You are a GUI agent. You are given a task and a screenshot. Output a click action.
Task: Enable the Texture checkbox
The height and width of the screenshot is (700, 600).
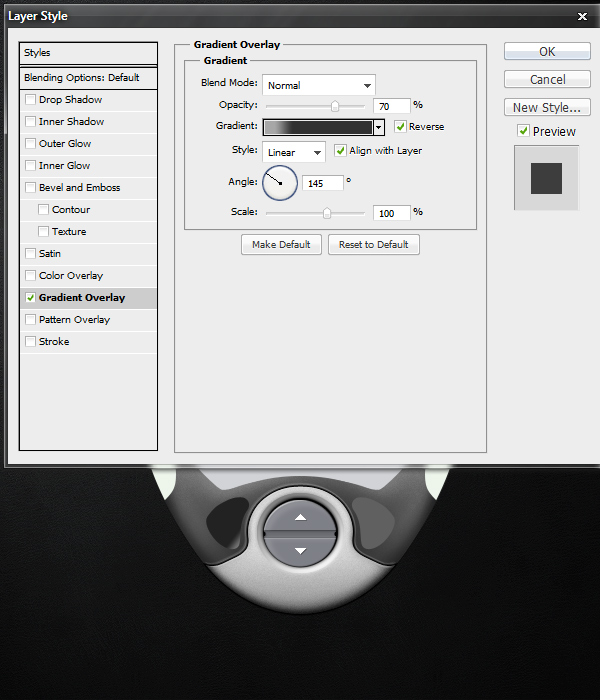pos(43,231)
